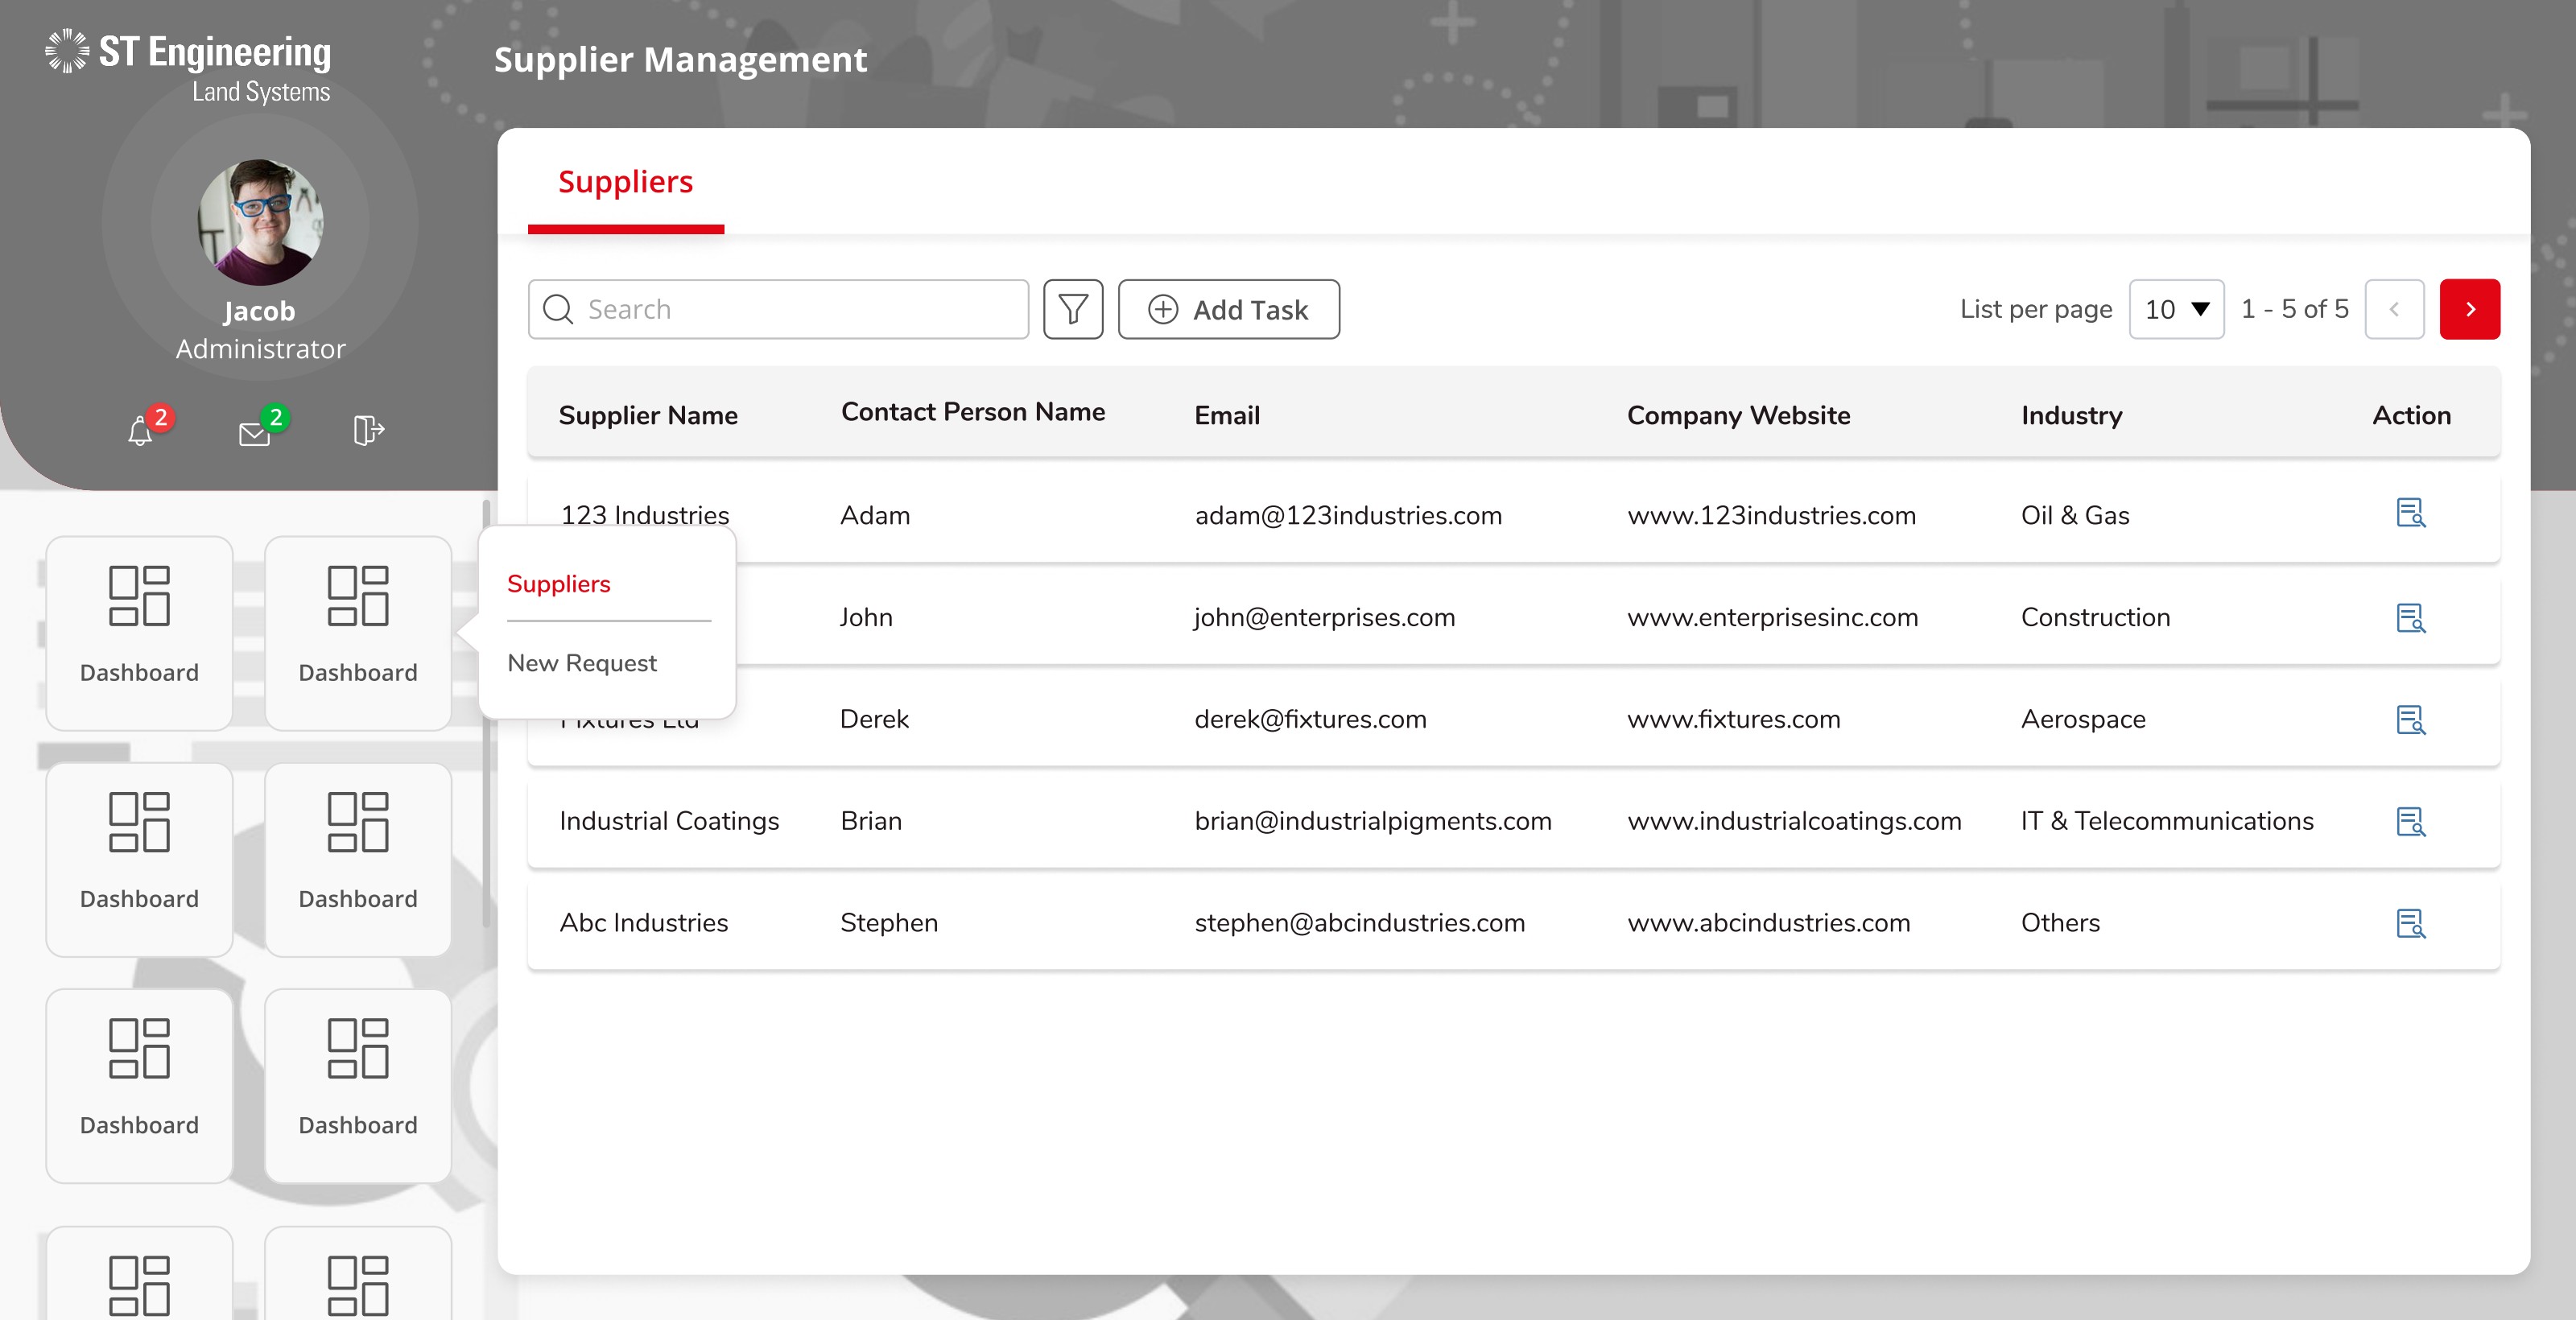This screenshot has height=1320, width=2576.
Task: Click the Search input field
Action: (x=778, y=309)
